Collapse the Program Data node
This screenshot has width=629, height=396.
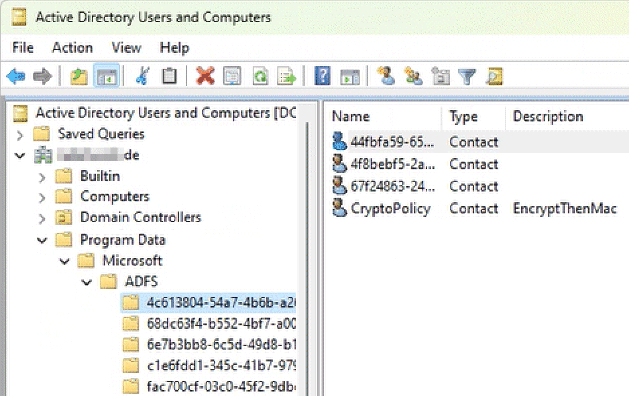(42, 240)
